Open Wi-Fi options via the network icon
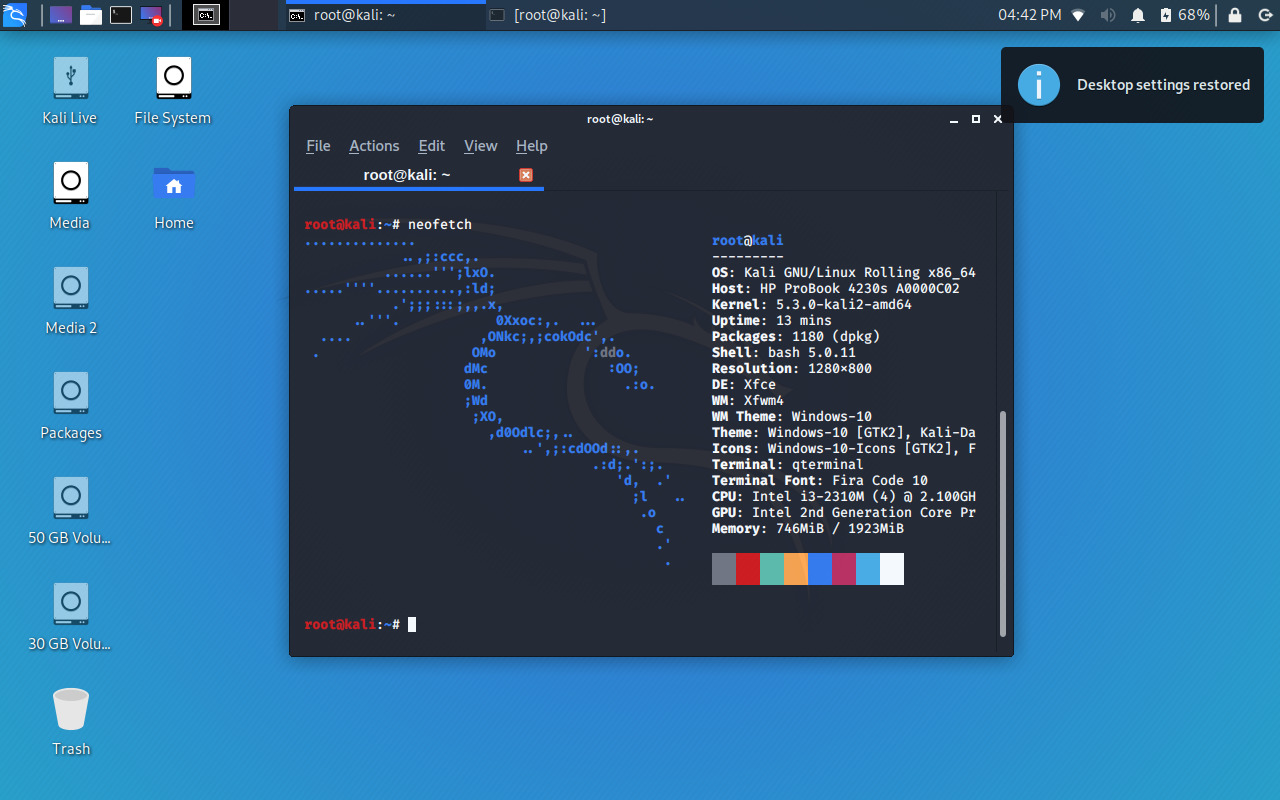This screenshot has height=800, width=1280. (1077, 15)
